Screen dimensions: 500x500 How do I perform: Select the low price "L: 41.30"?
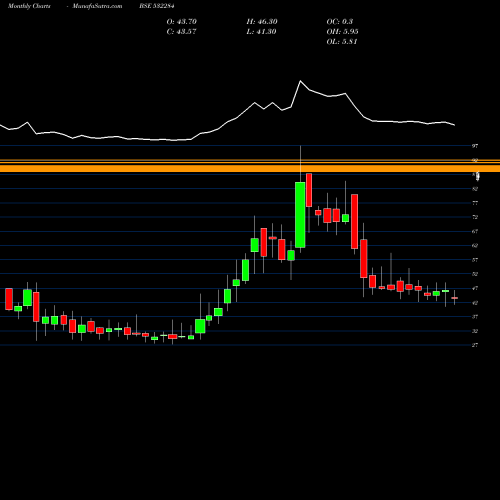262,32
